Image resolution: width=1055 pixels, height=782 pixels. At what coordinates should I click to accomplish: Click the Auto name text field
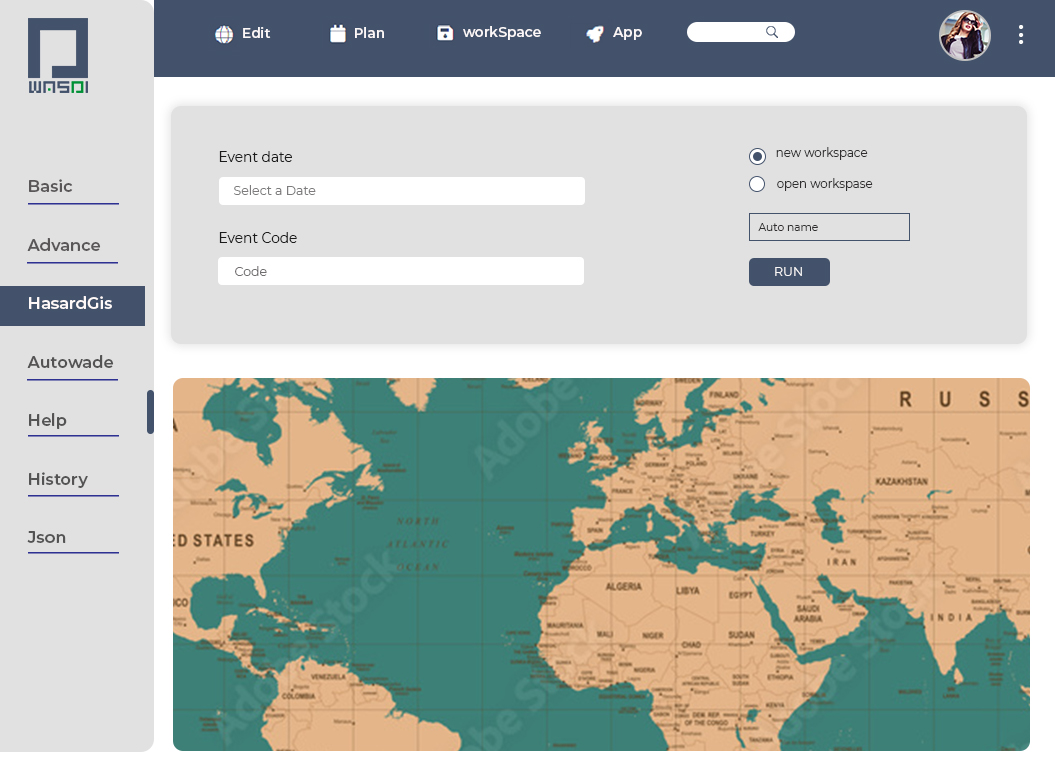coord(829,227)
